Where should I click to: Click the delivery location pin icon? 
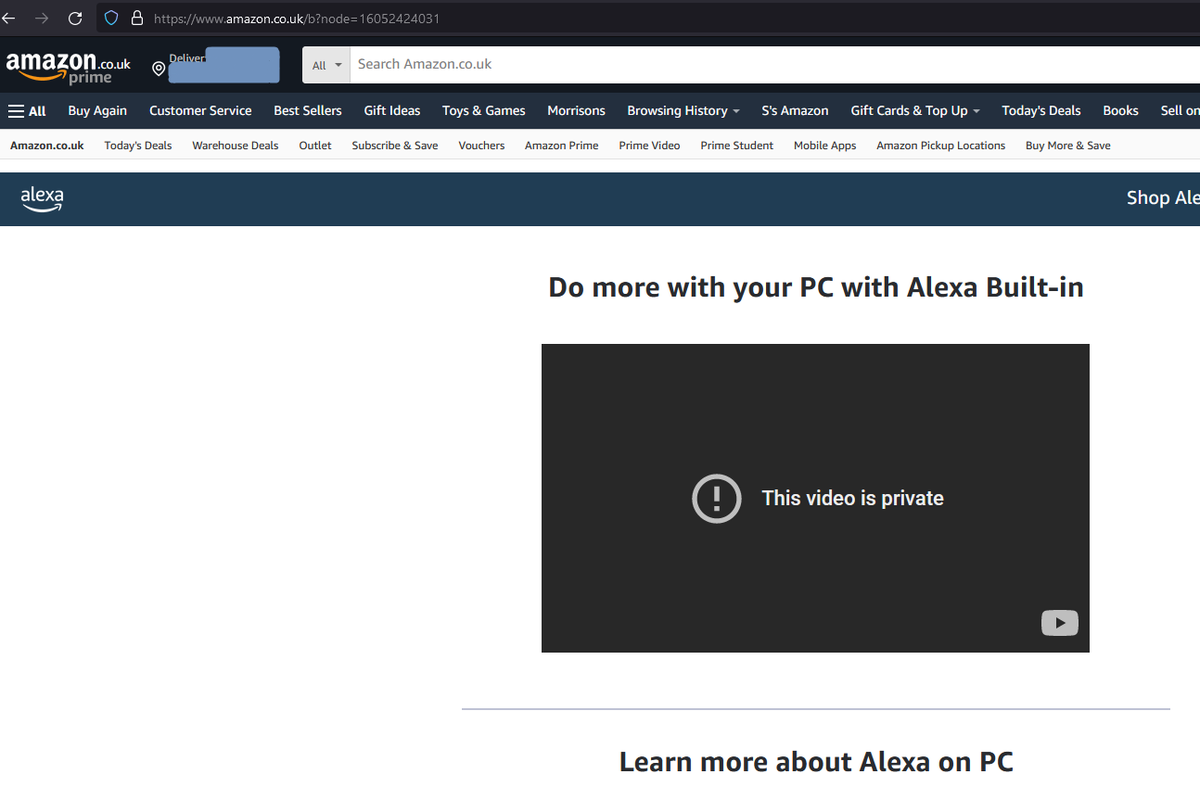click(158, 69)
